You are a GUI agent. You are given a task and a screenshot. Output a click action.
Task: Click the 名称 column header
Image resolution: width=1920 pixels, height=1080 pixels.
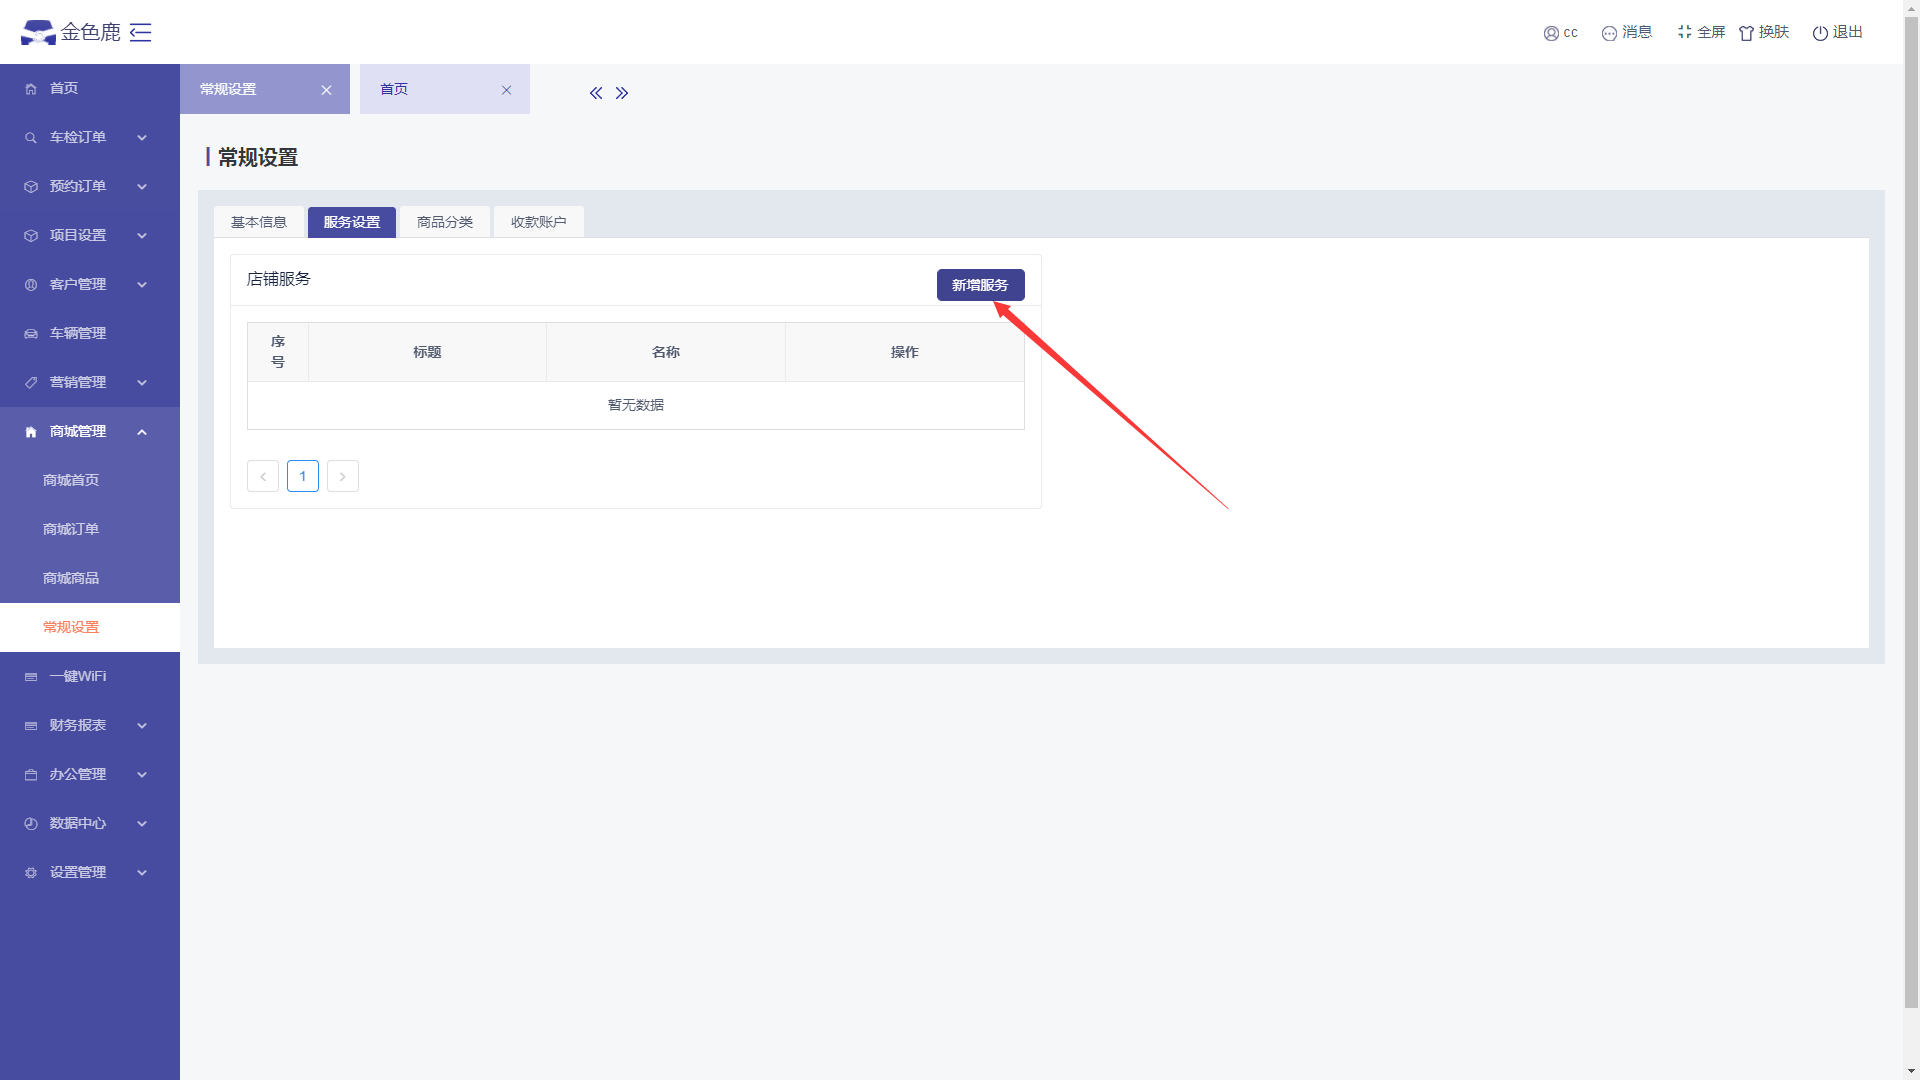[666, 352]
